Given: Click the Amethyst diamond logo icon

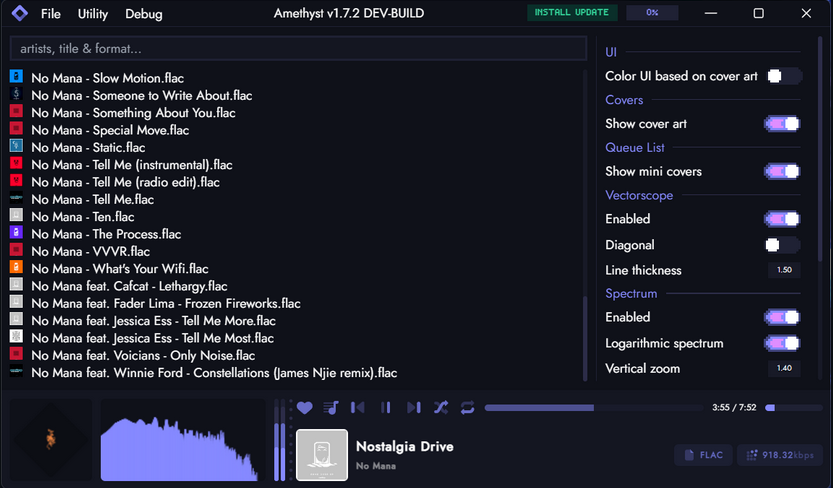Looking at the screenshot, I should tap(20, 13).
